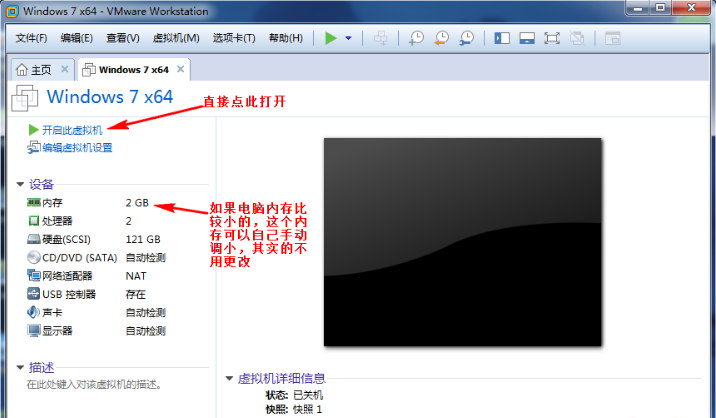Revert to snapshot using the clock-arrow icon
The height and width of the screenshot is (418, 716).
[x=441, y=38]
